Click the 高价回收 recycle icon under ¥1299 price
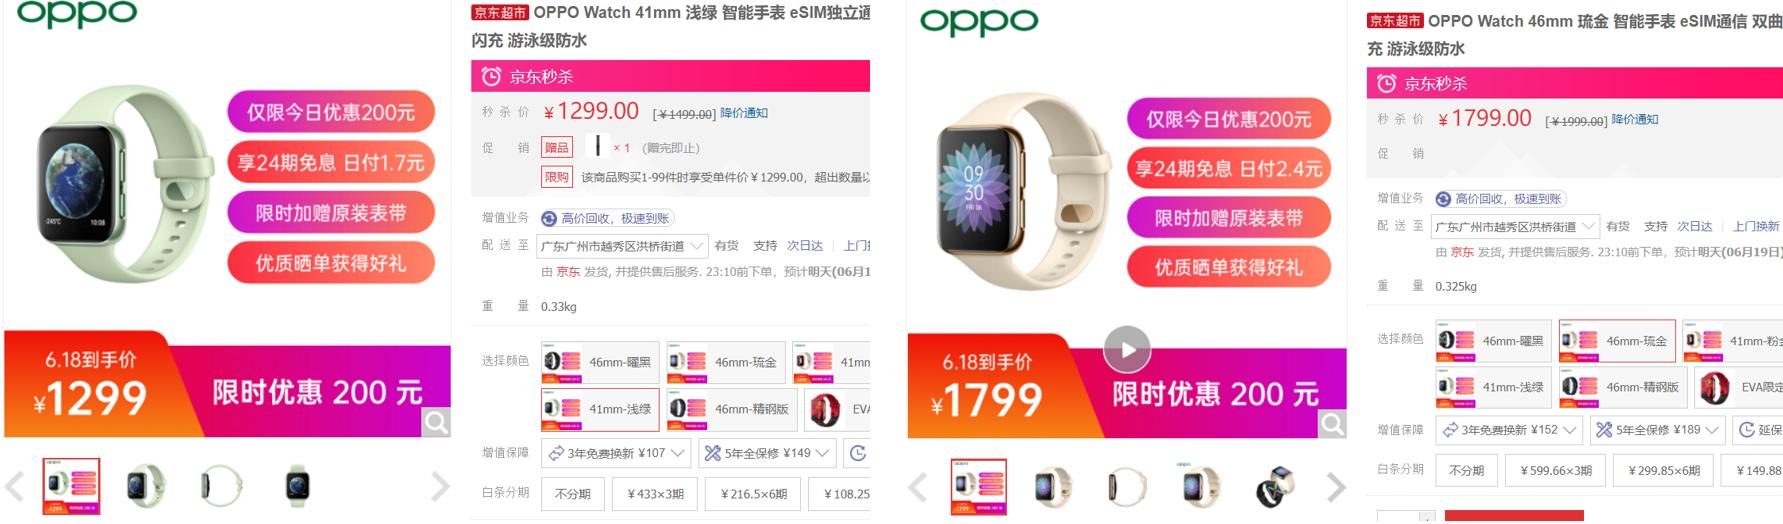The image size is (1783, 524). coord(549,219)
